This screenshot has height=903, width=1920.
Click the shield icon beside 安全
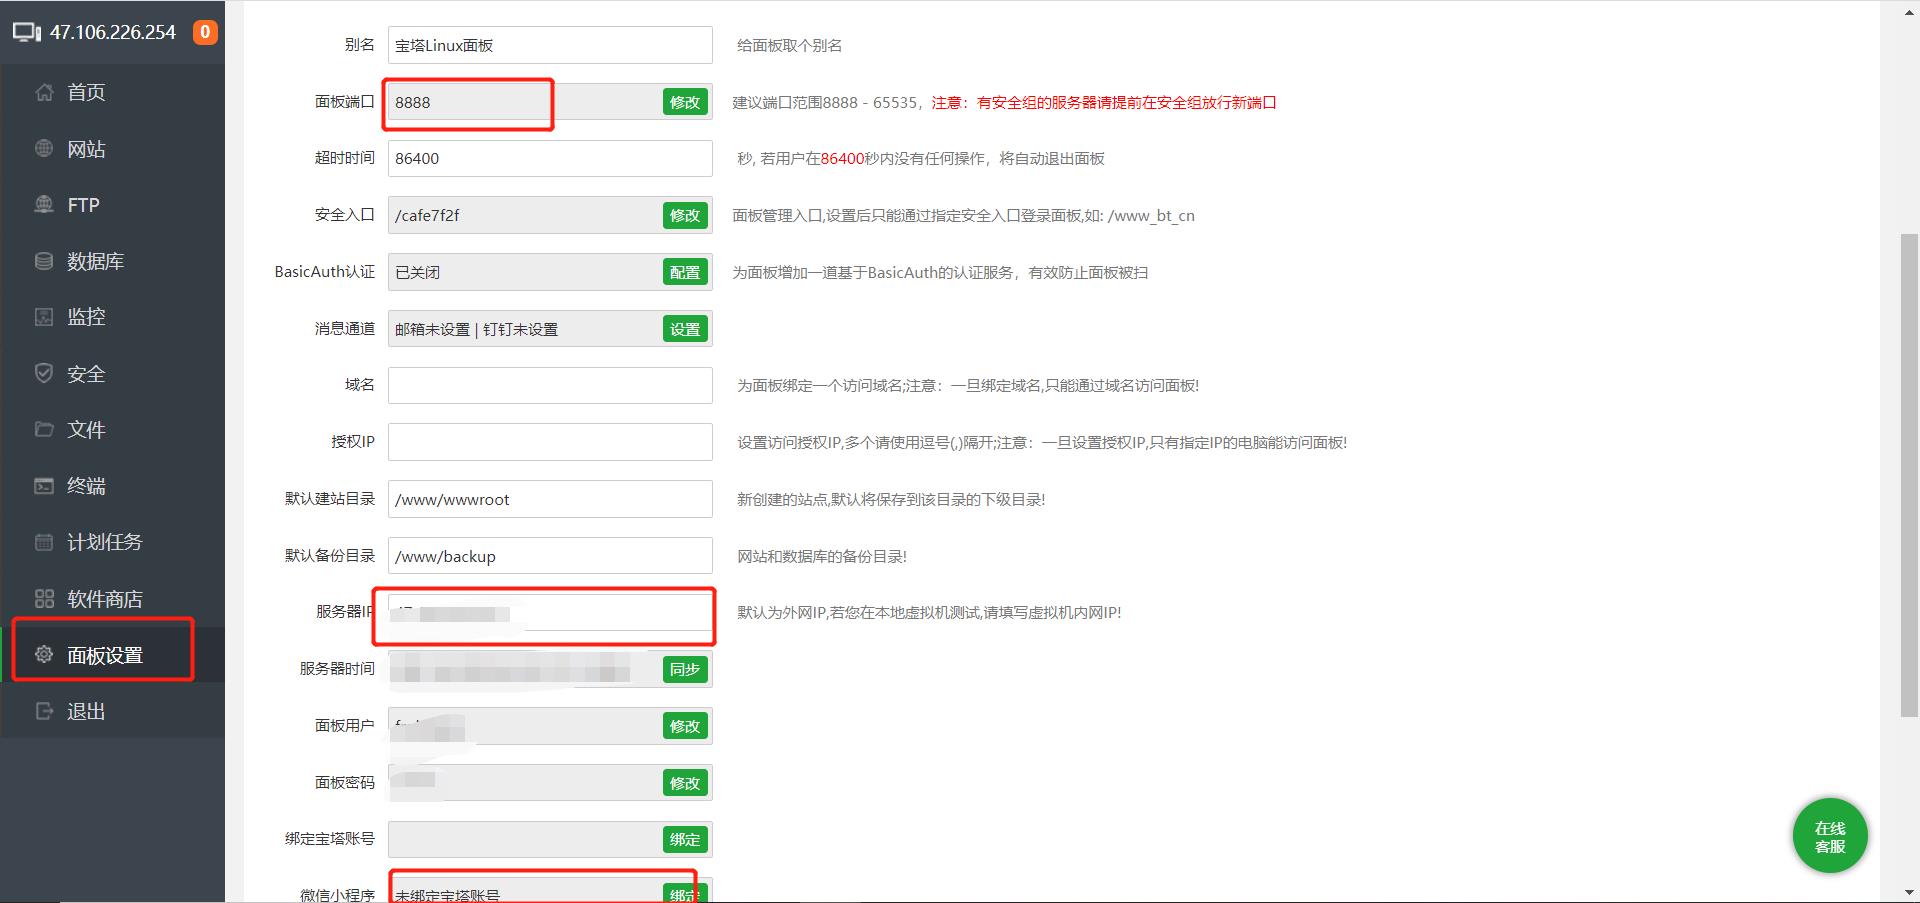click(x=44, y=373)
